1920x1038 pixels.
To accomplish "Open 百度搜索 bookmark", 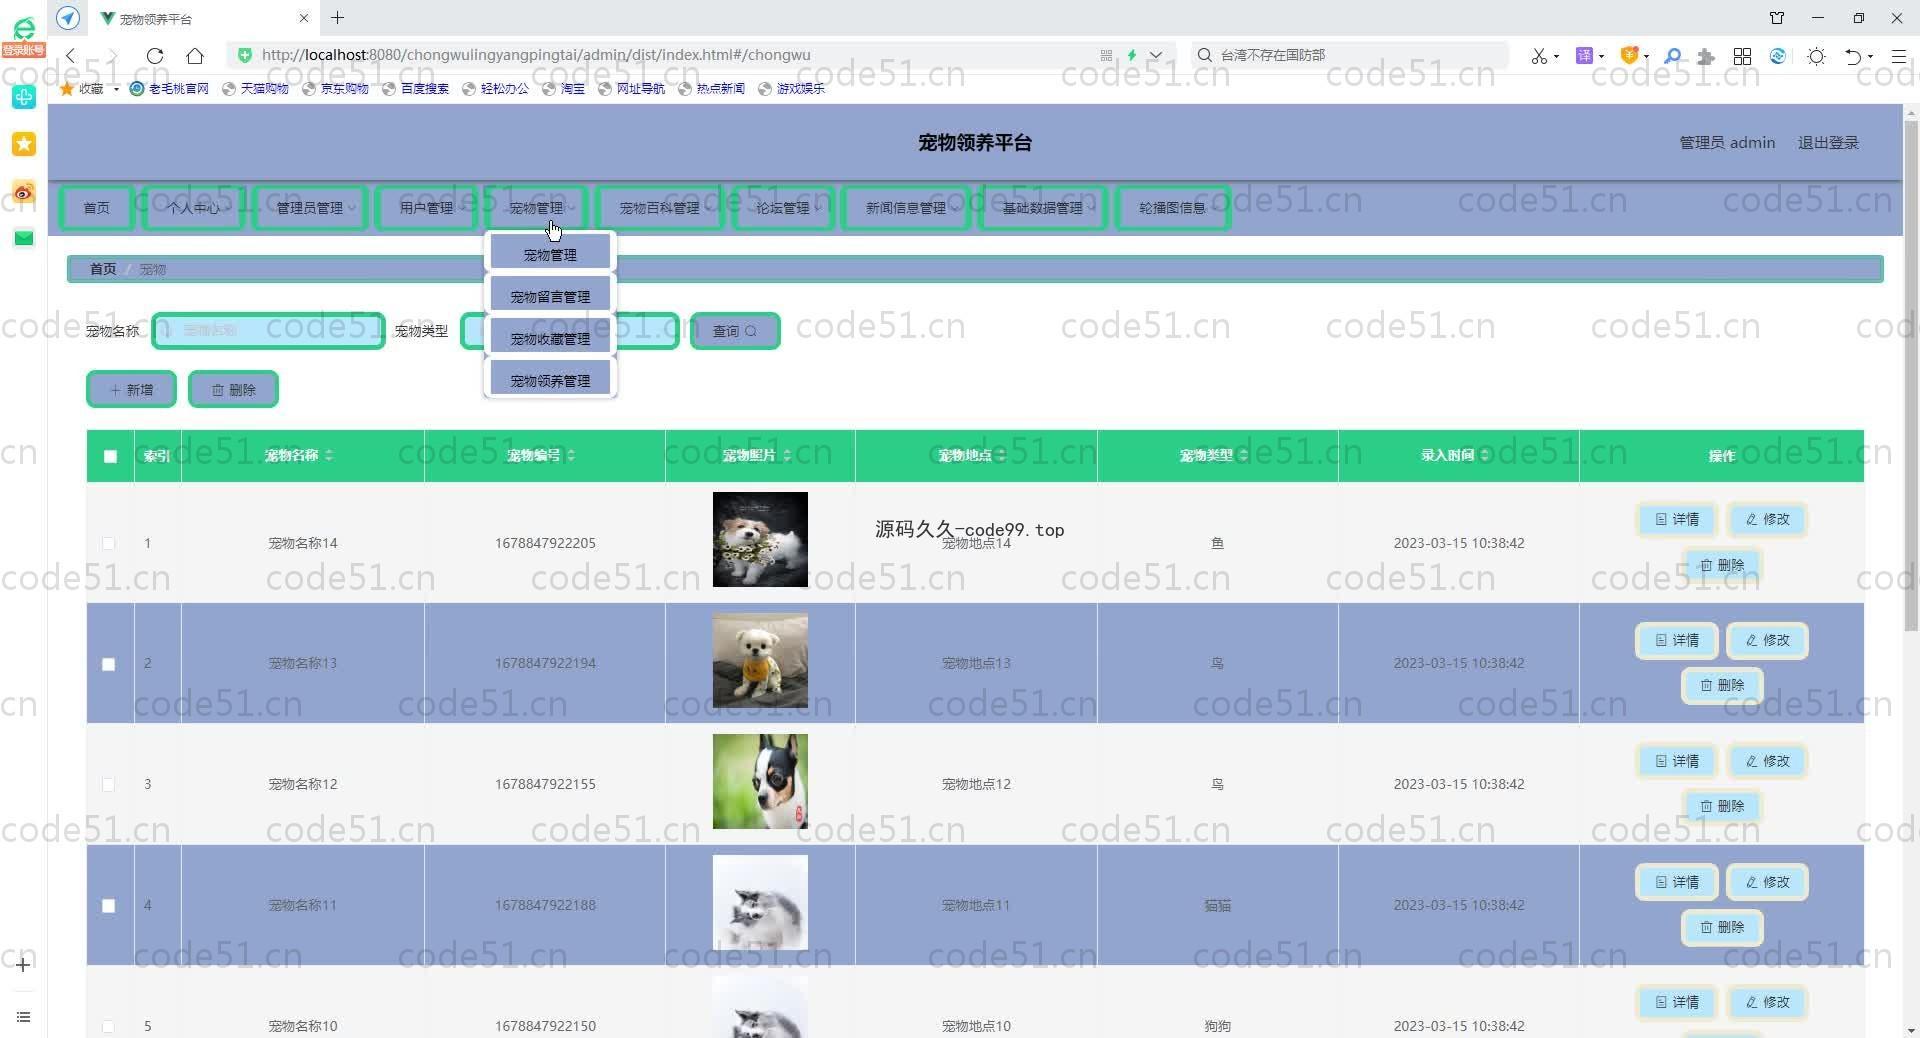I will 416,88.
